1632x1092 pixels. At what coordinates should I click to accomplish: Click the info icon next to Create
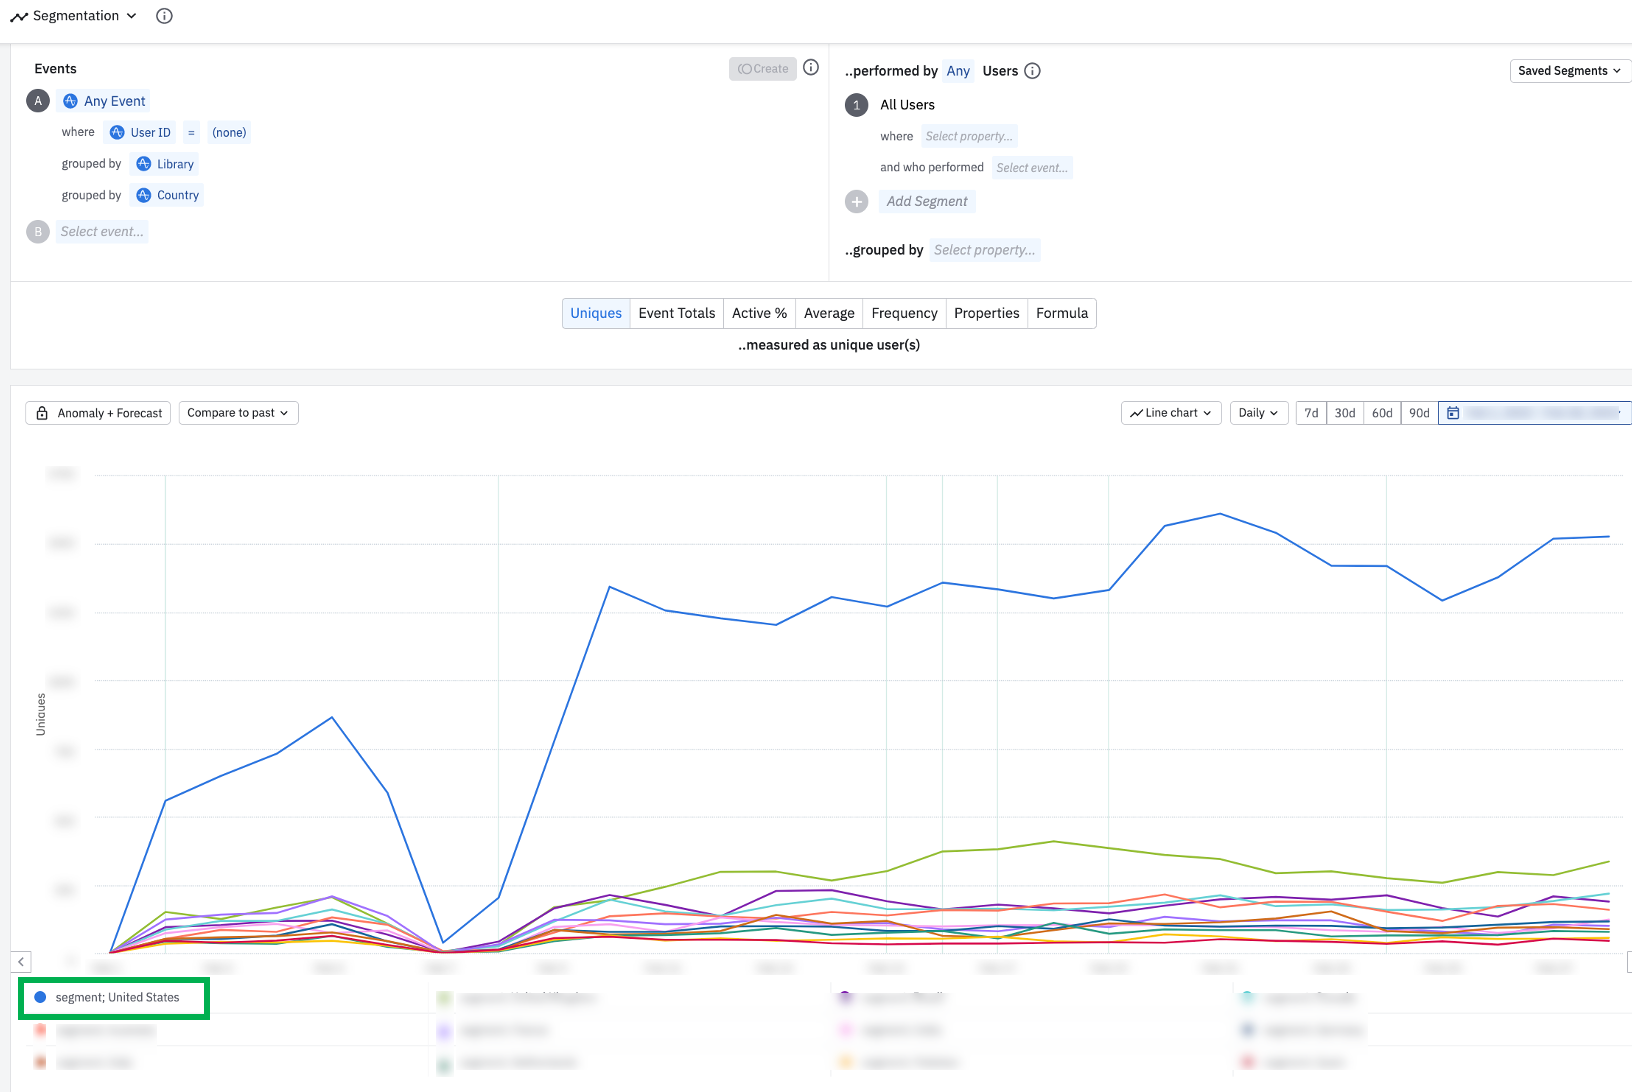(x=811, y=68)
